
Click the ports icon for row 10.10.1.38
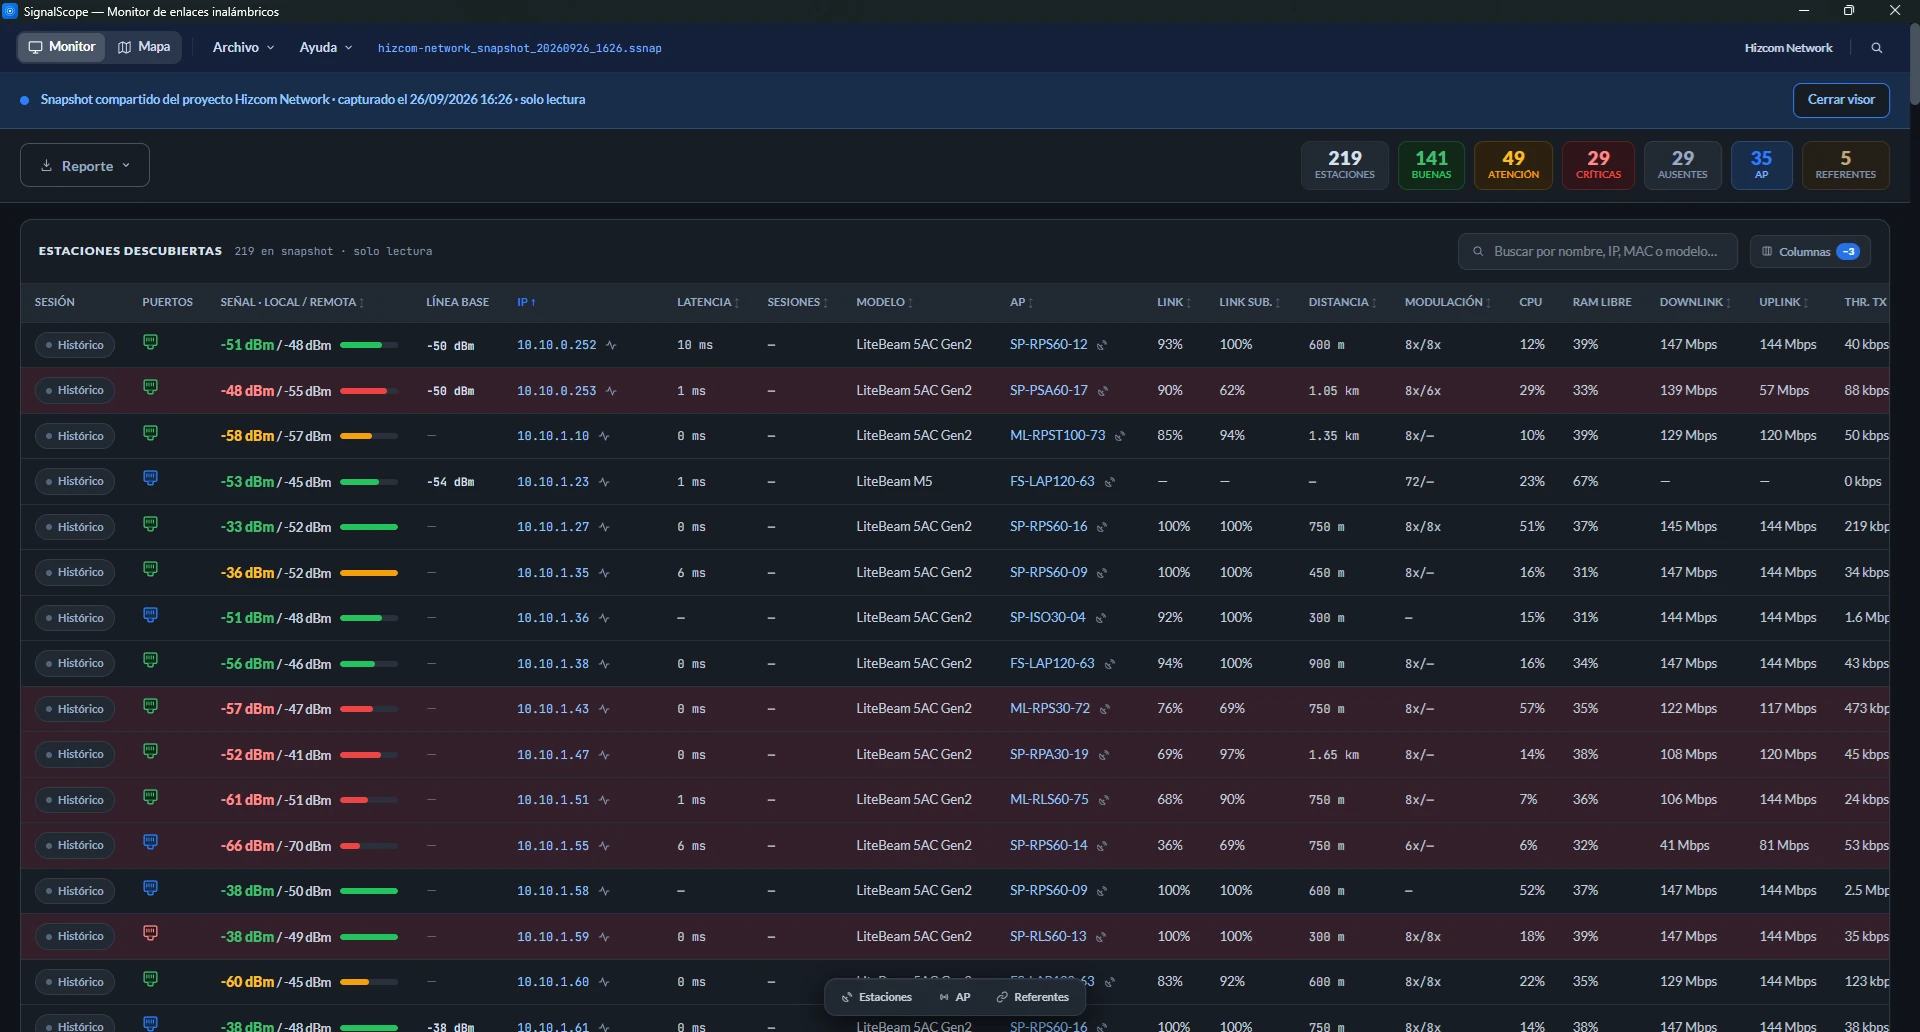[x=150, y=660]
